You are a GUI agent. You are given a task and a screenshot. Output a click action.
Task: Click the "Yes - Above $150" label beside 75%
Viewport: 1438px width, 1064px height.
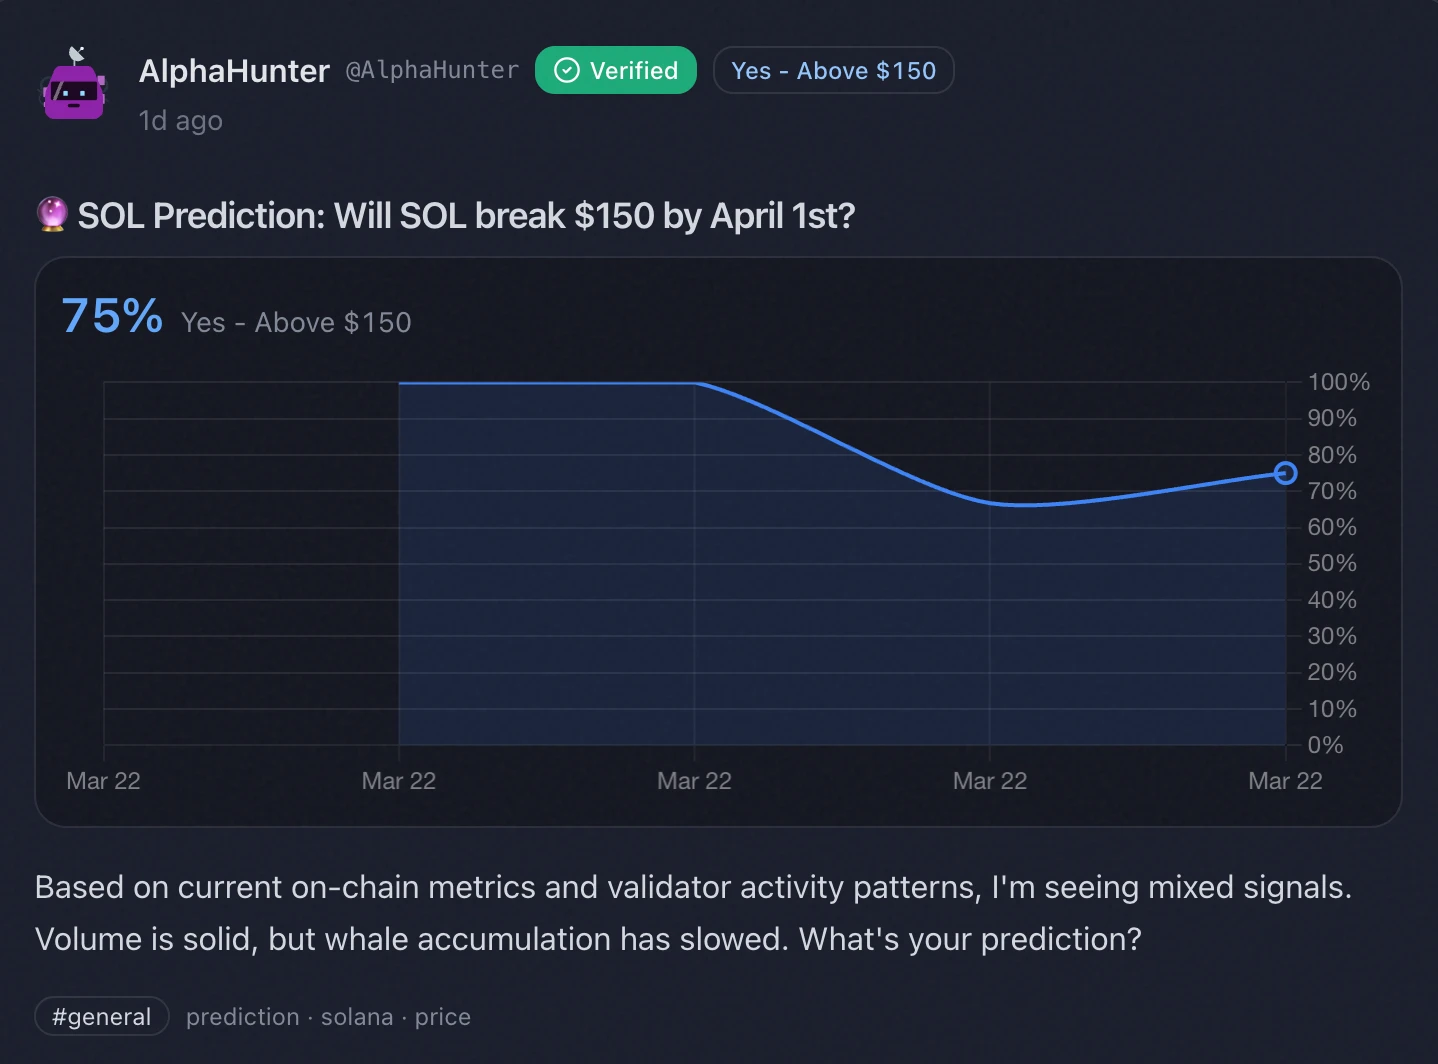click(296, 323)
